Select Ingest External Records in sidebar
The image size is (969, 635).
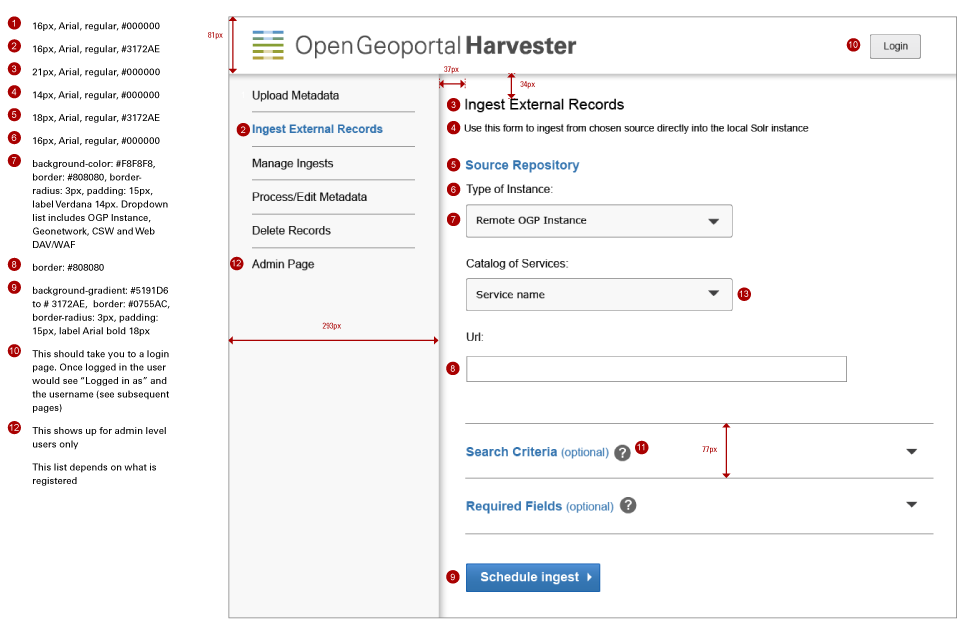tap(317, 129)
